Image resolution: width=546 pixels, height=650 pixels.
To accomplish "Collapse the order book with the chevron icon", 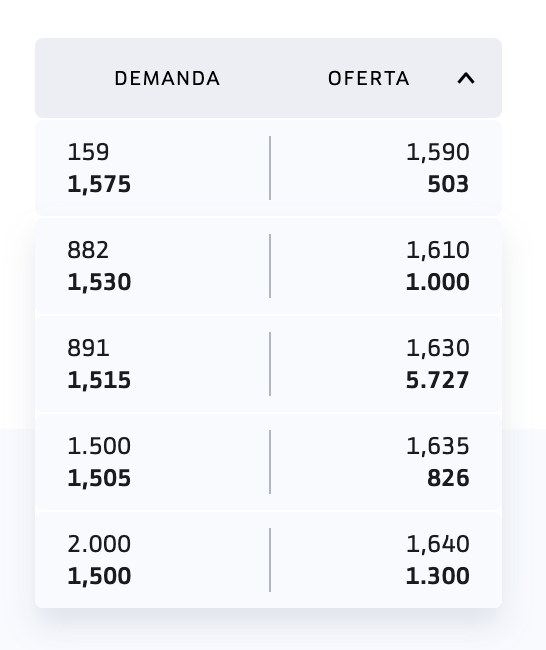I will pos(466,78).
